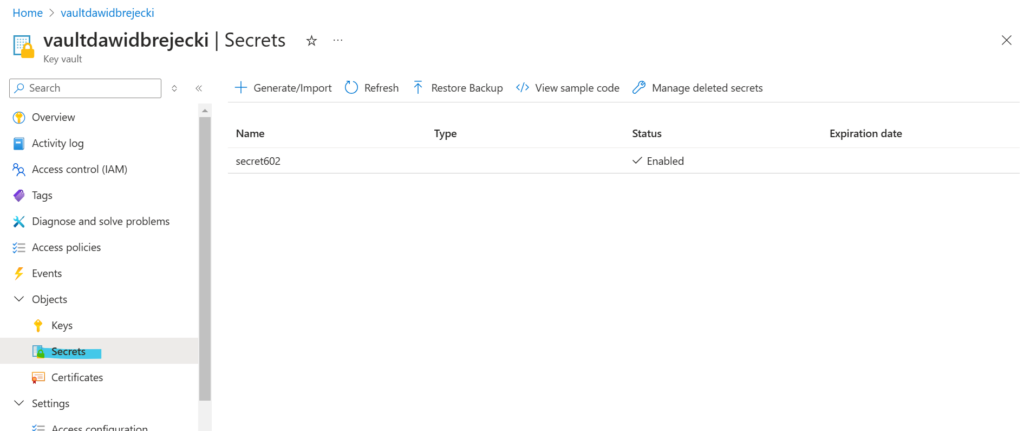Screen dimensions: 1024x431
Task: Open the secret602 entry
Action: pyautogui.click(x=258, y=161)
